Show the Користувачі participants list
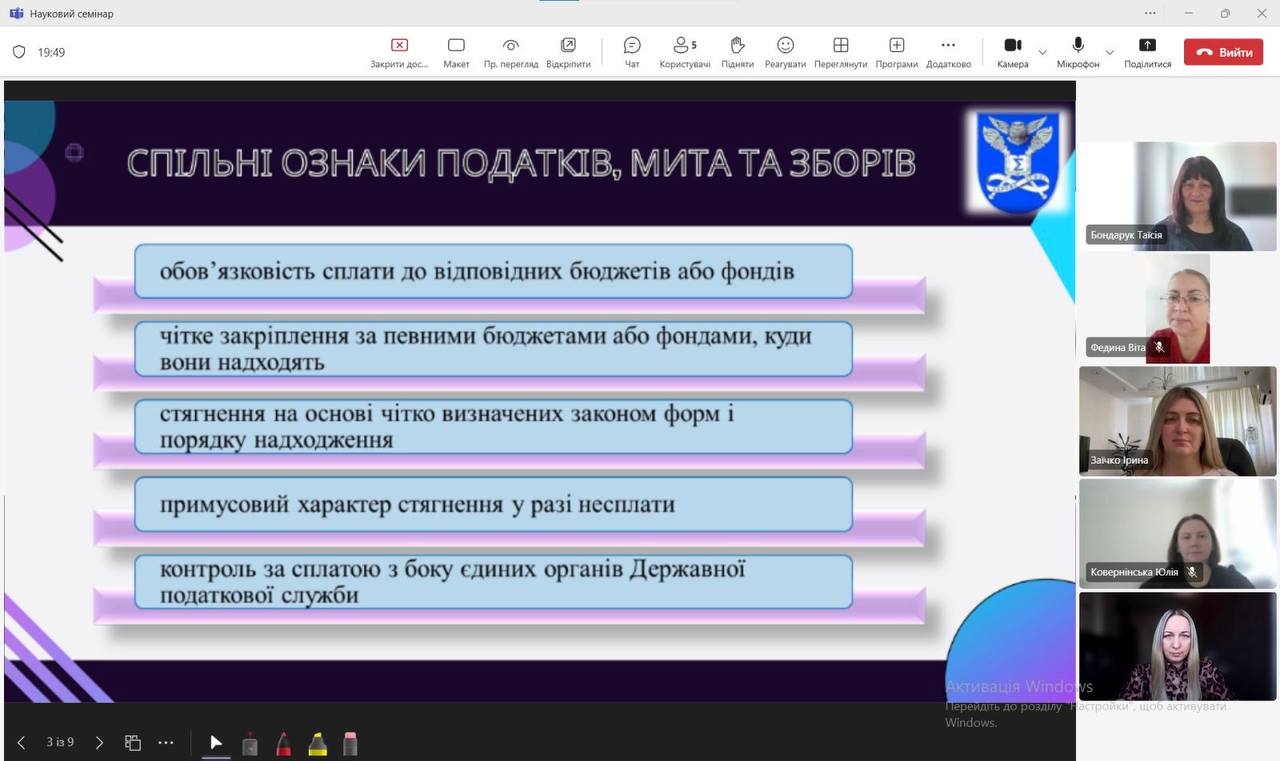 click(685, 52)
